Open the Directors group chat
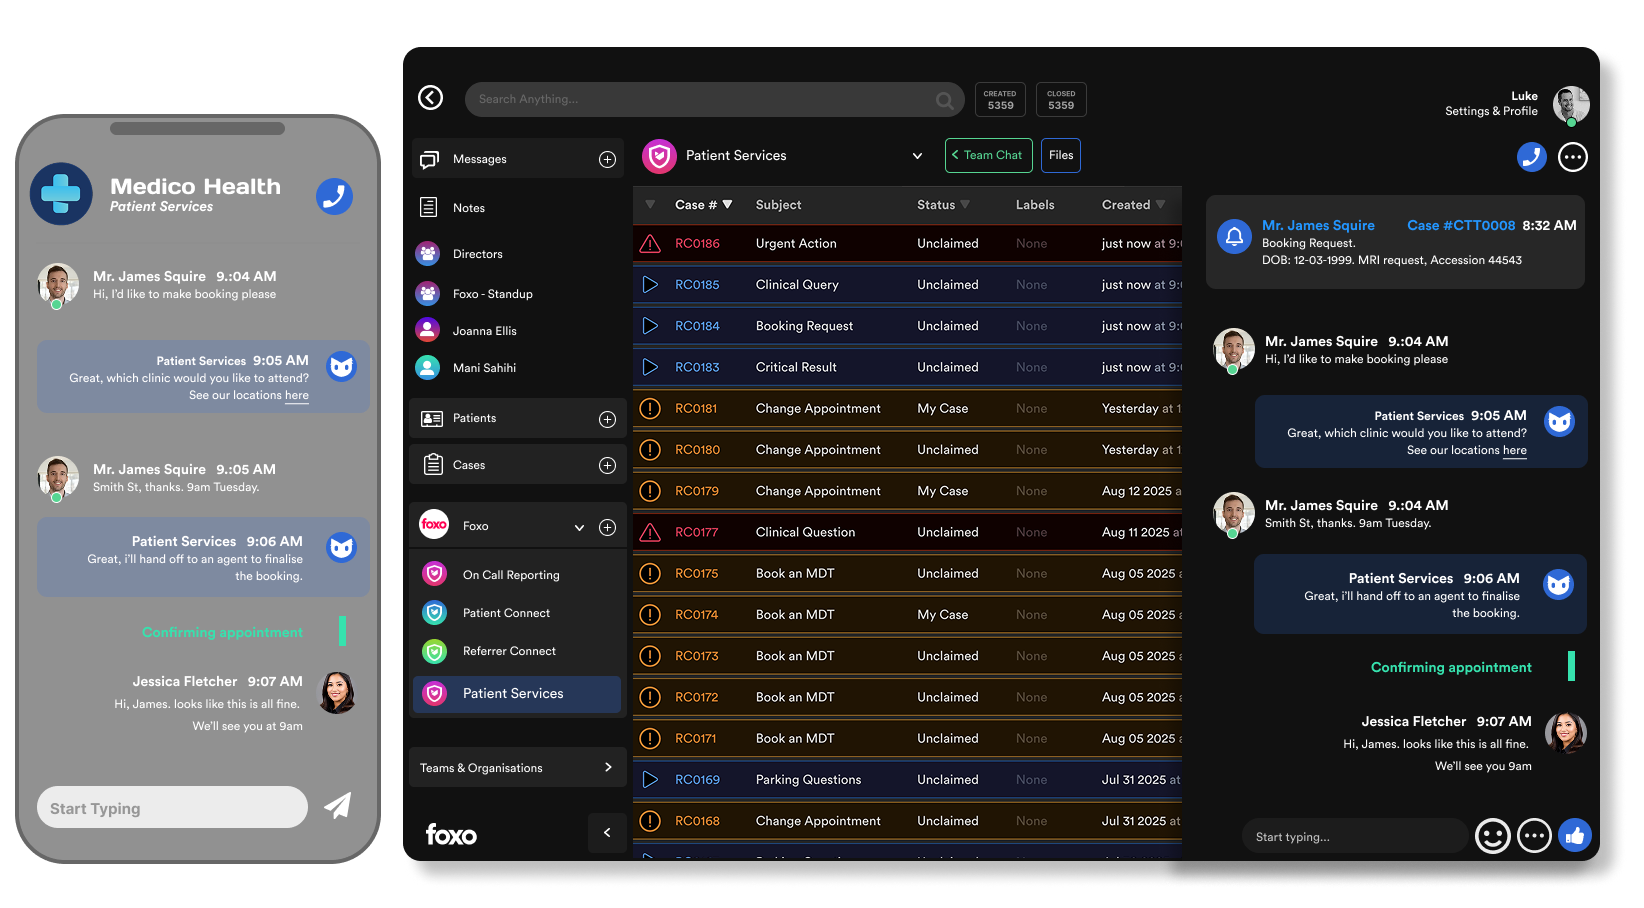Screen dimensions: 1644x908 [478, 254]
